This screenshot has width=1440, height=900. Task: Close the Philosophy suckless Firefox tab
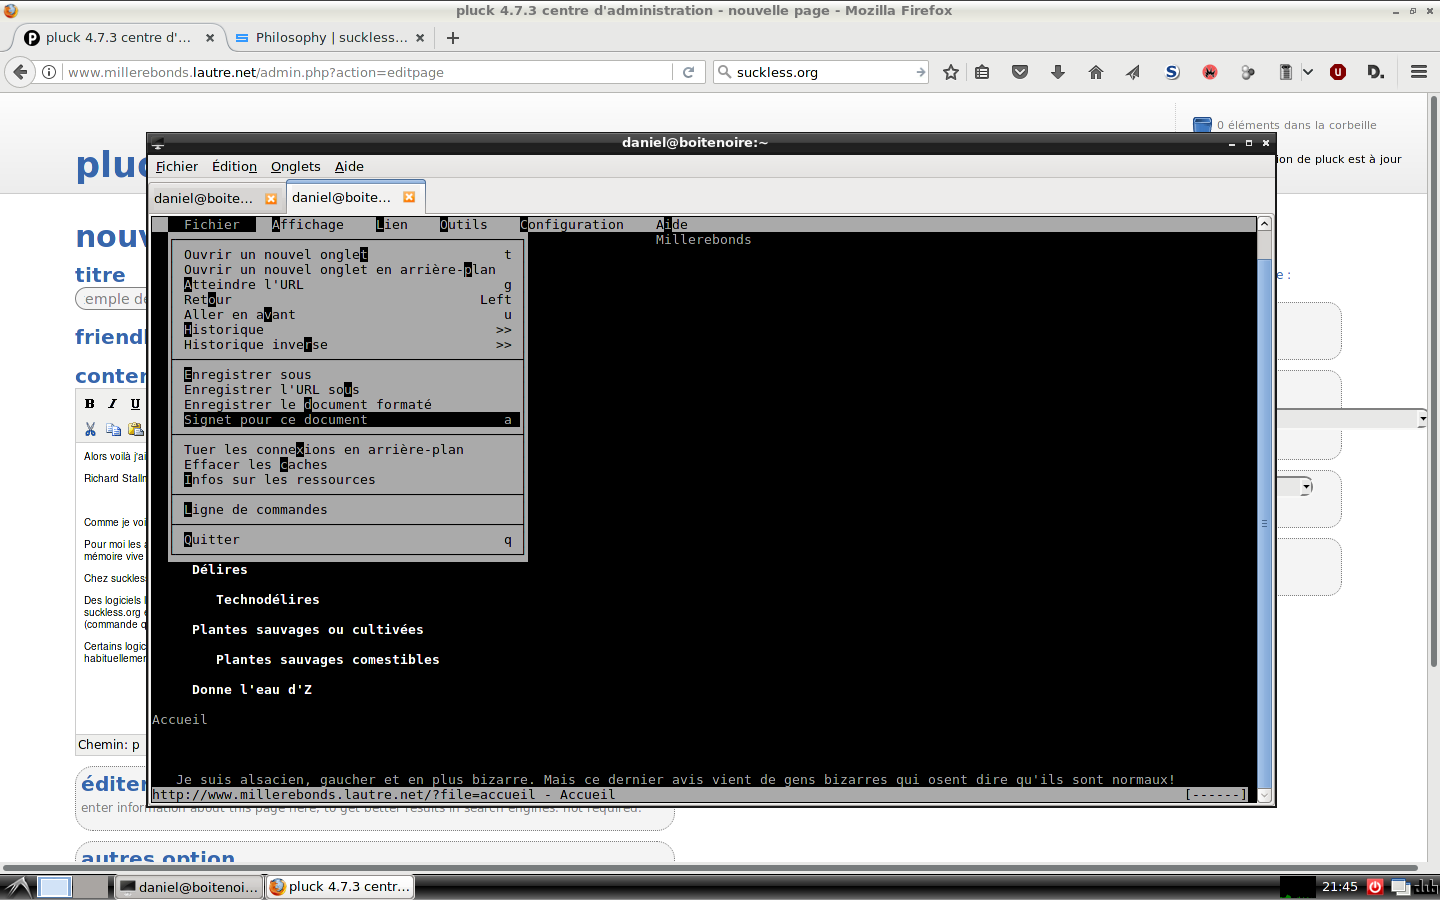pyautogui.click(x=420, y=38)
